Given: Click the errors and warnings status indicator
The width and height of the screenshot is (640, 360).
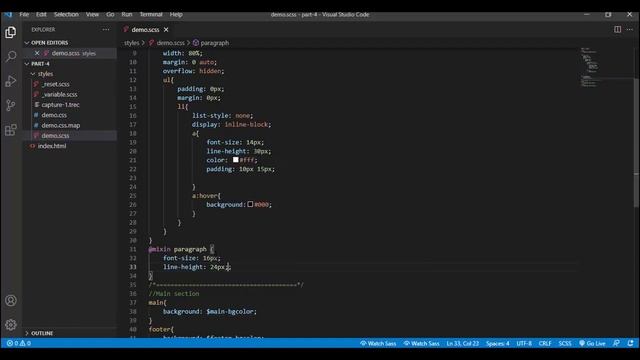Looking at the screenshot, I should pyautogui.click(x=19, y=343).
